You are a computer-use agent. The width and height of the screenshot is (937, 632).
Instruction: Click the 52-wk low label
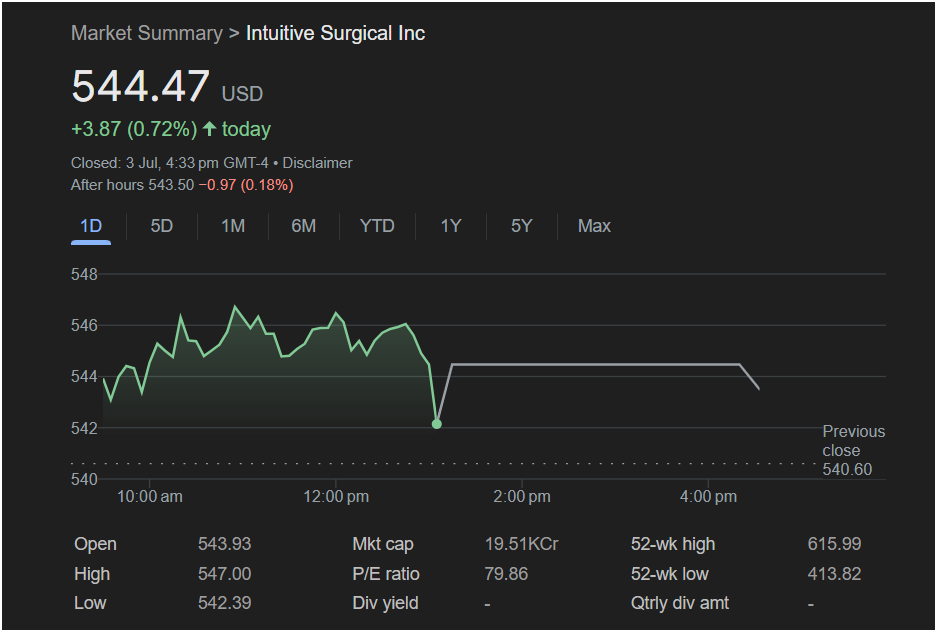pyautogui.click(x=670, y=574)
